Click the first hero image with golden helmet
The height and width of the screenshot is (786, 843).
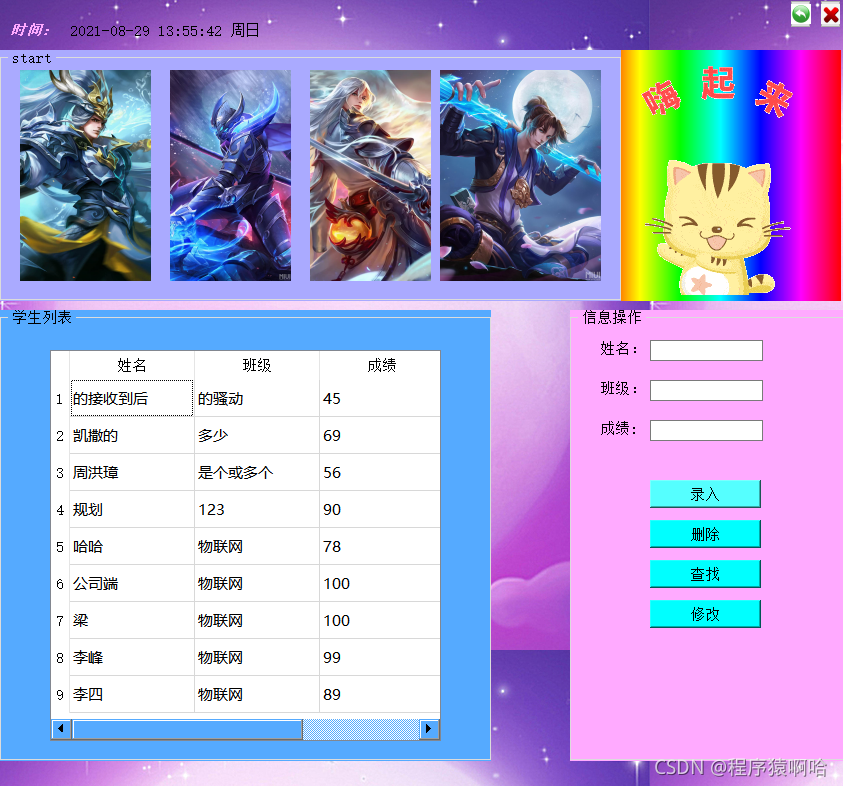click(x=85, y=175)
